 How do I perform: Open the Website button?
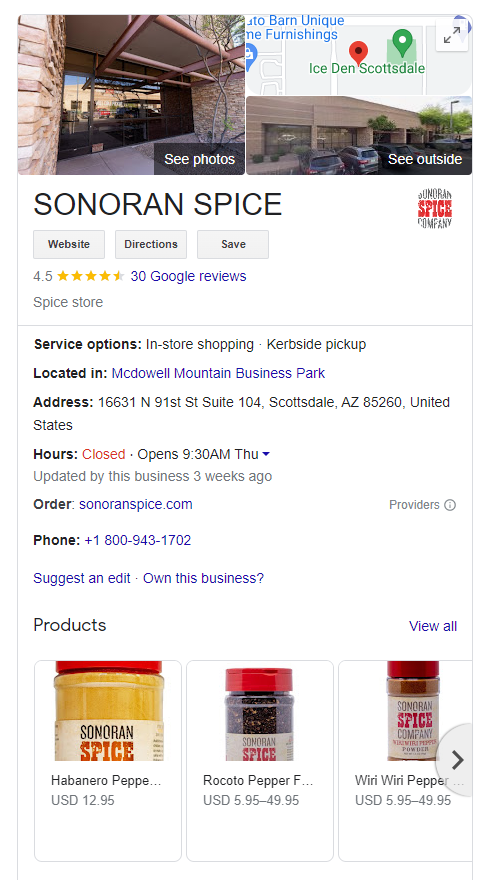click(69, 244)
